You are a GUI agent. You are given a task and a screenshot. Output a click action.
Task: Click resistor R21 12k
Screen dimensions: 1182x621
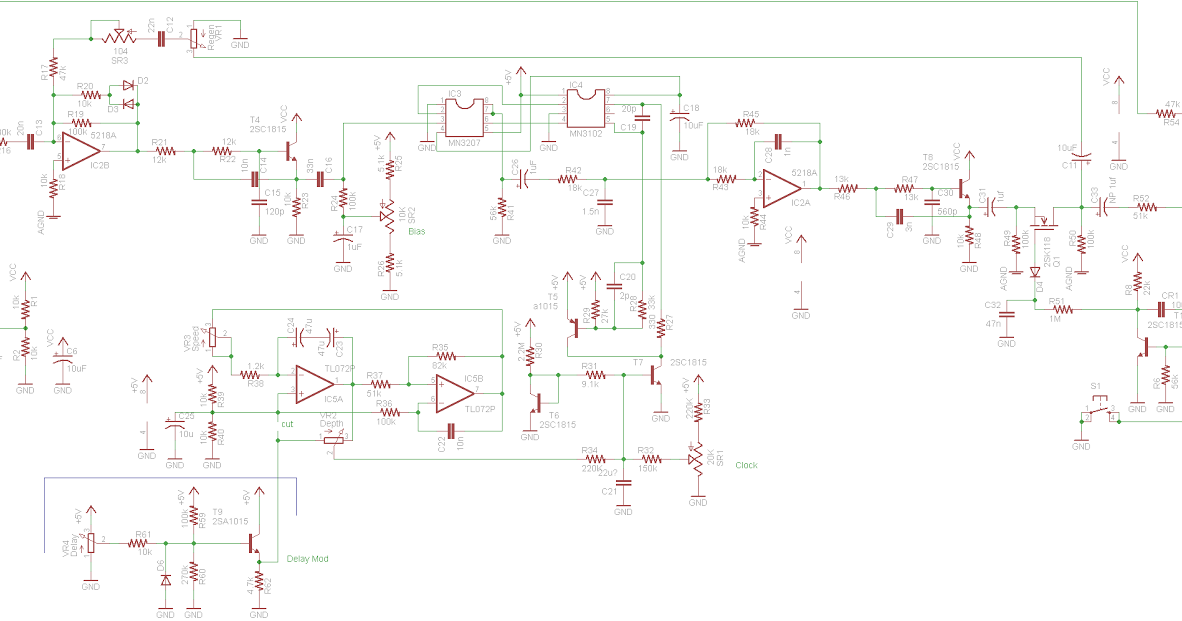(165, 151)
